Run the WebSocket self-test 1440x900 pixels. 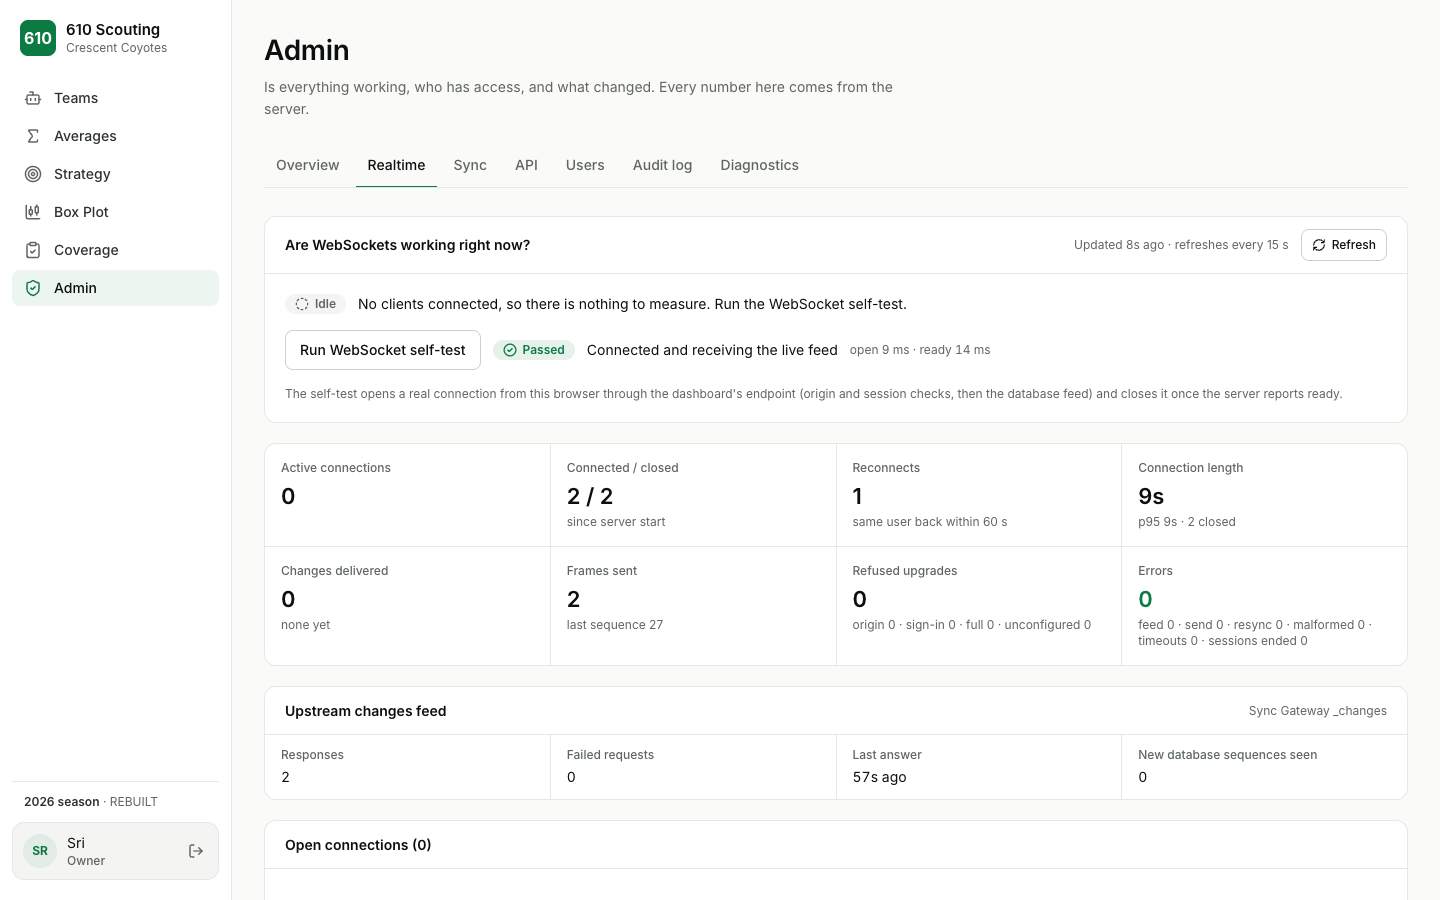383,350
